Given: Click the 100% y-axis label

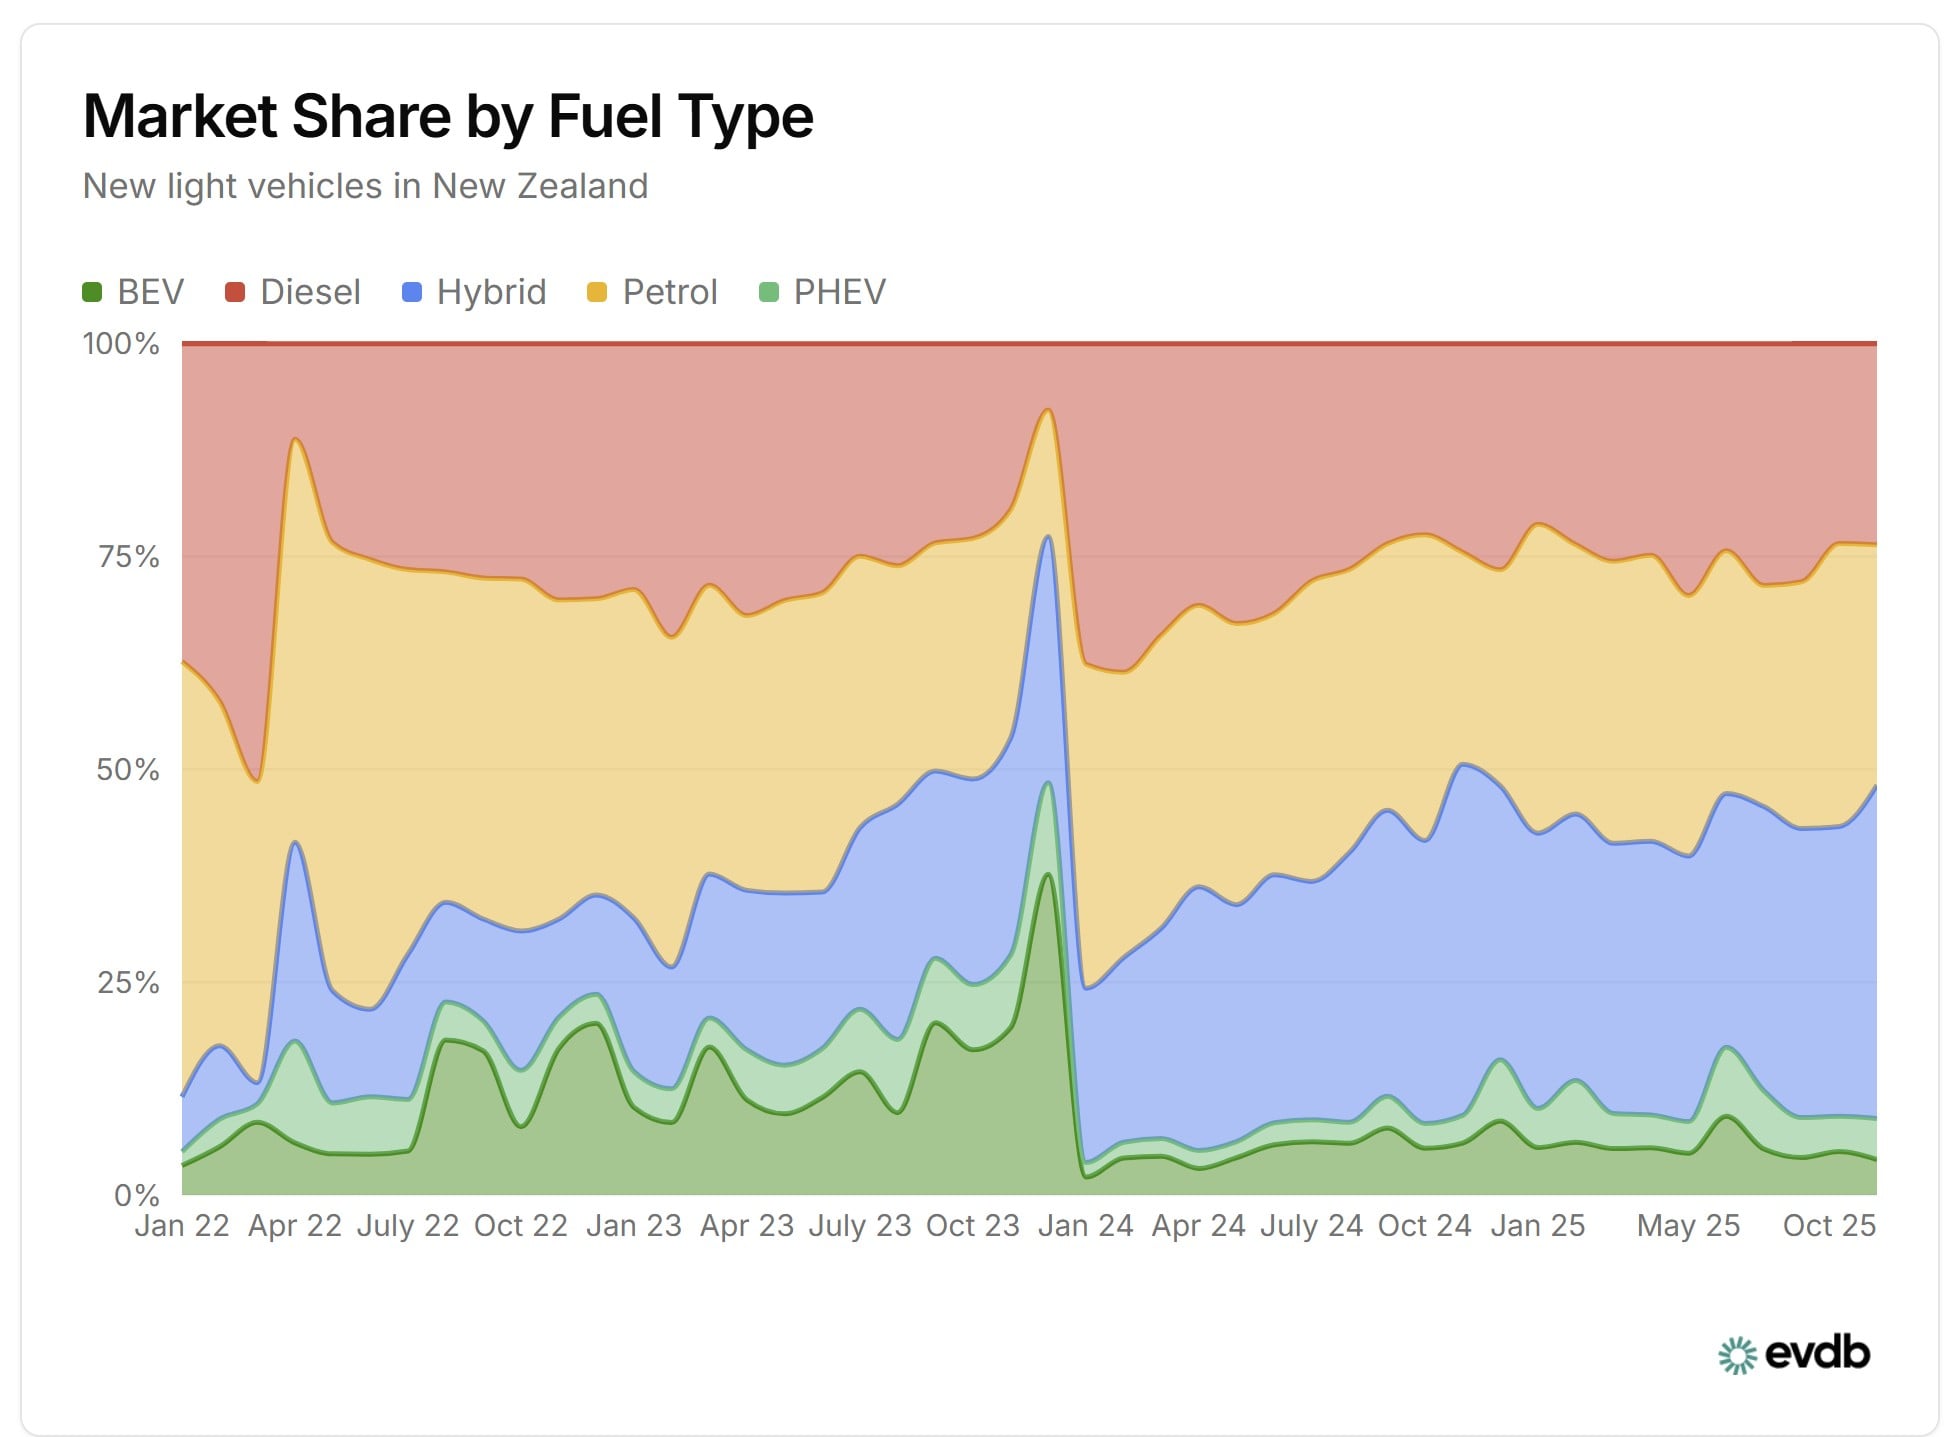Looking at the screenshot, I should pyautogui.click(x=121, y=344).
